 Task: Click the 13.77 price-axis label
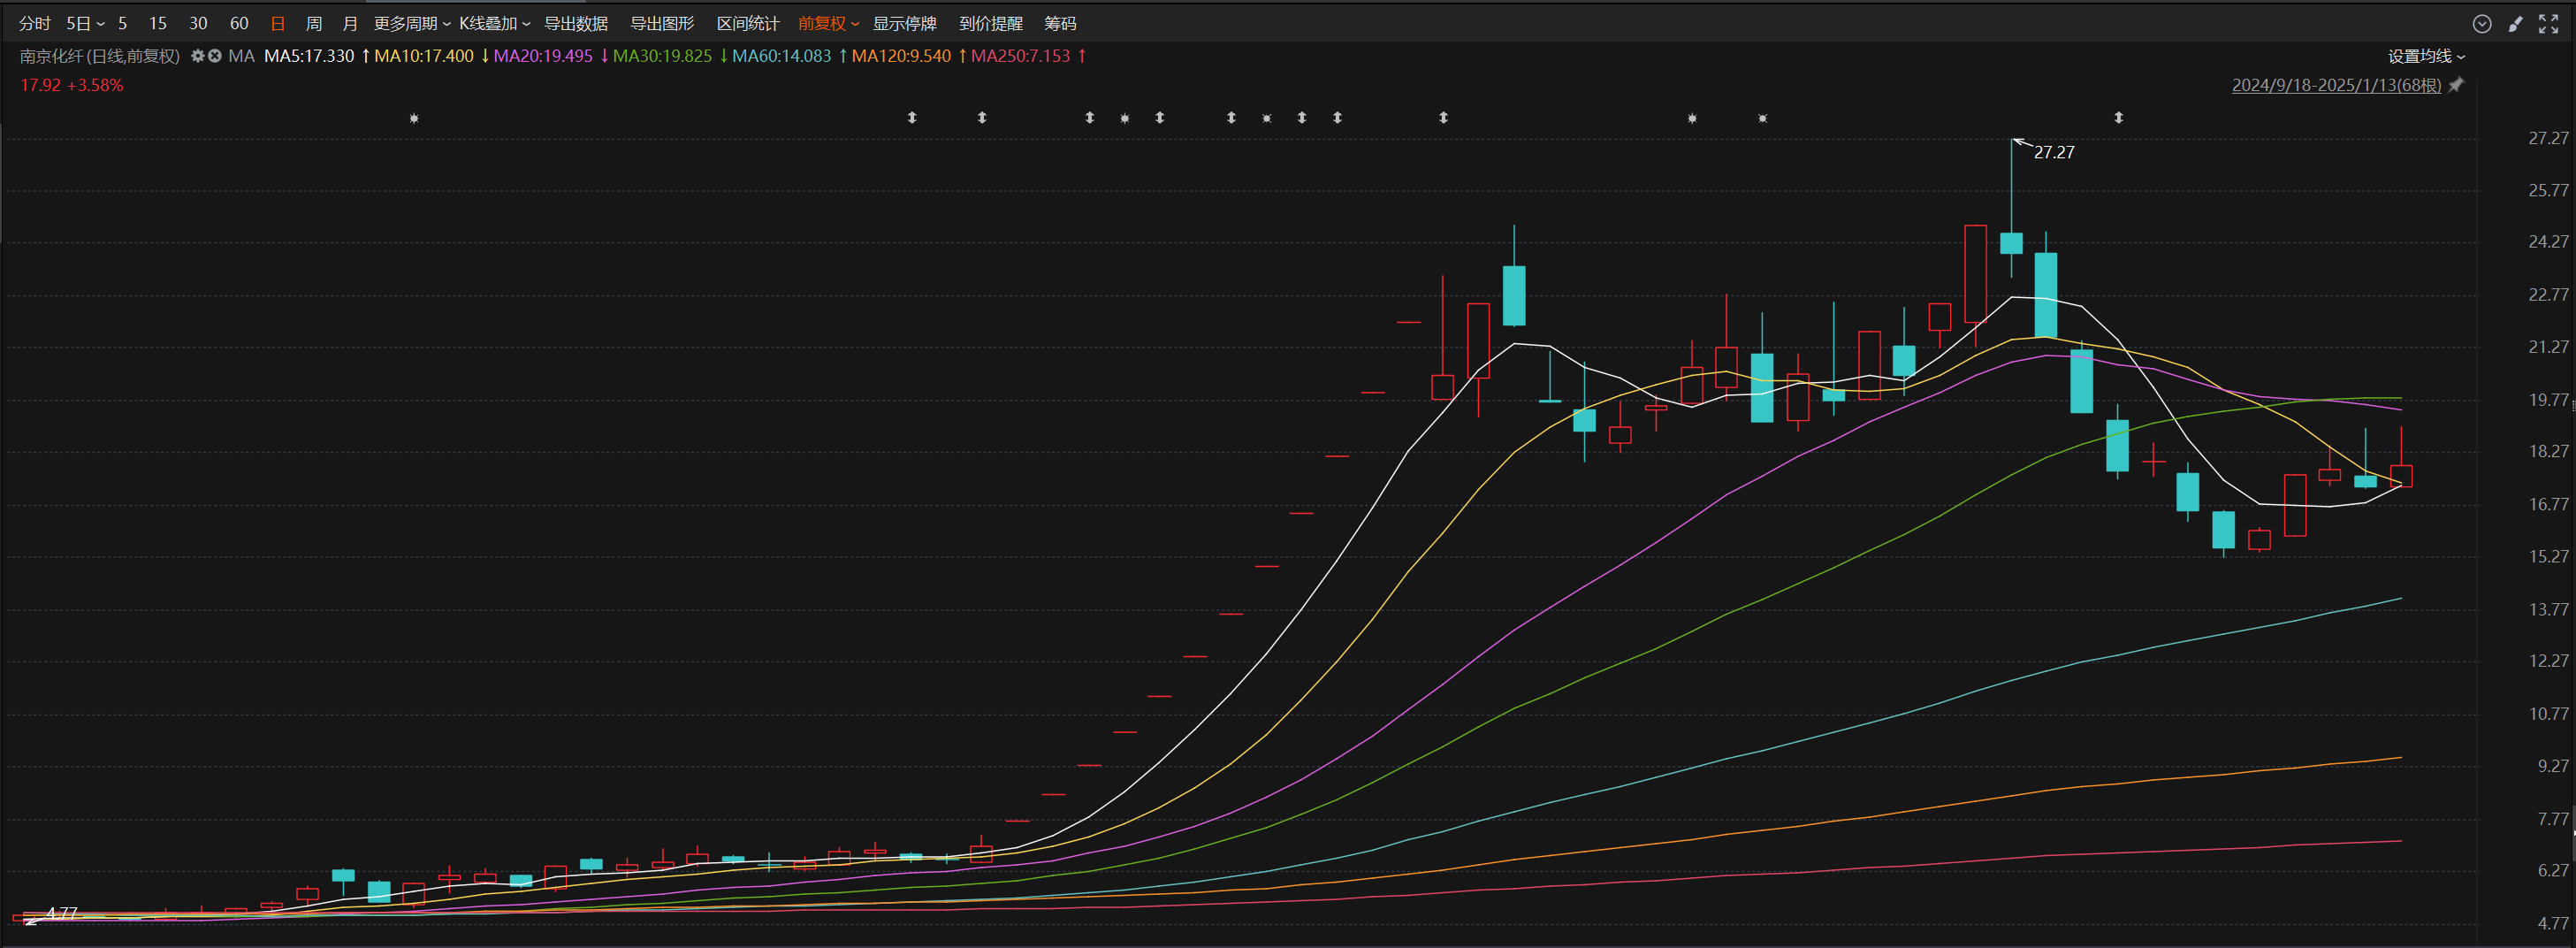point(2548,610)
